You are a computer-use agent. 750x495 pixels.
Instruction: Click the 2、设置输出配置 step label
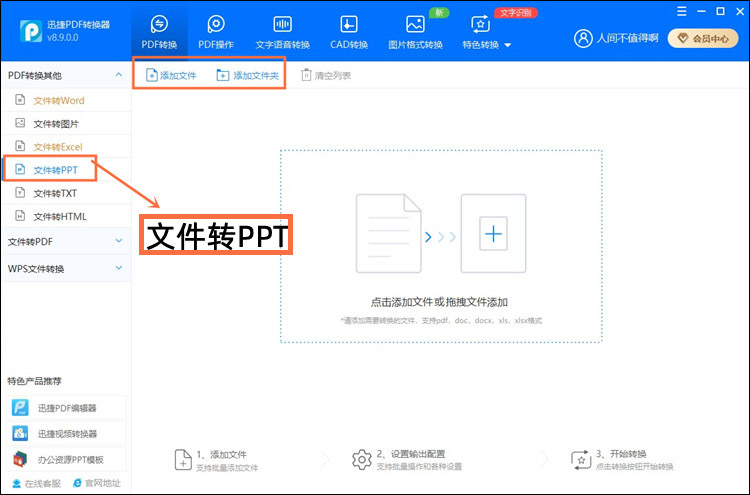click(411, 454)
